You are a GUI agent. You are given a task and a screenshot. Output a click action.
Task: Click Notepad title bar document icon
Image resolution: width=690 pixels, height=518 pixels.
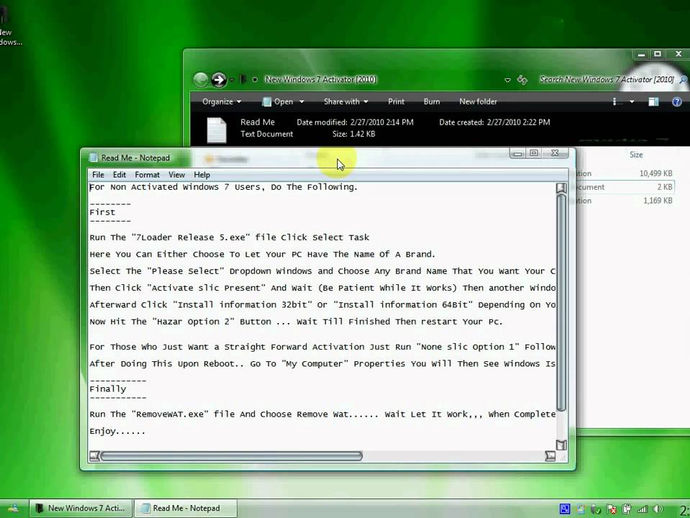click(93, 158)
